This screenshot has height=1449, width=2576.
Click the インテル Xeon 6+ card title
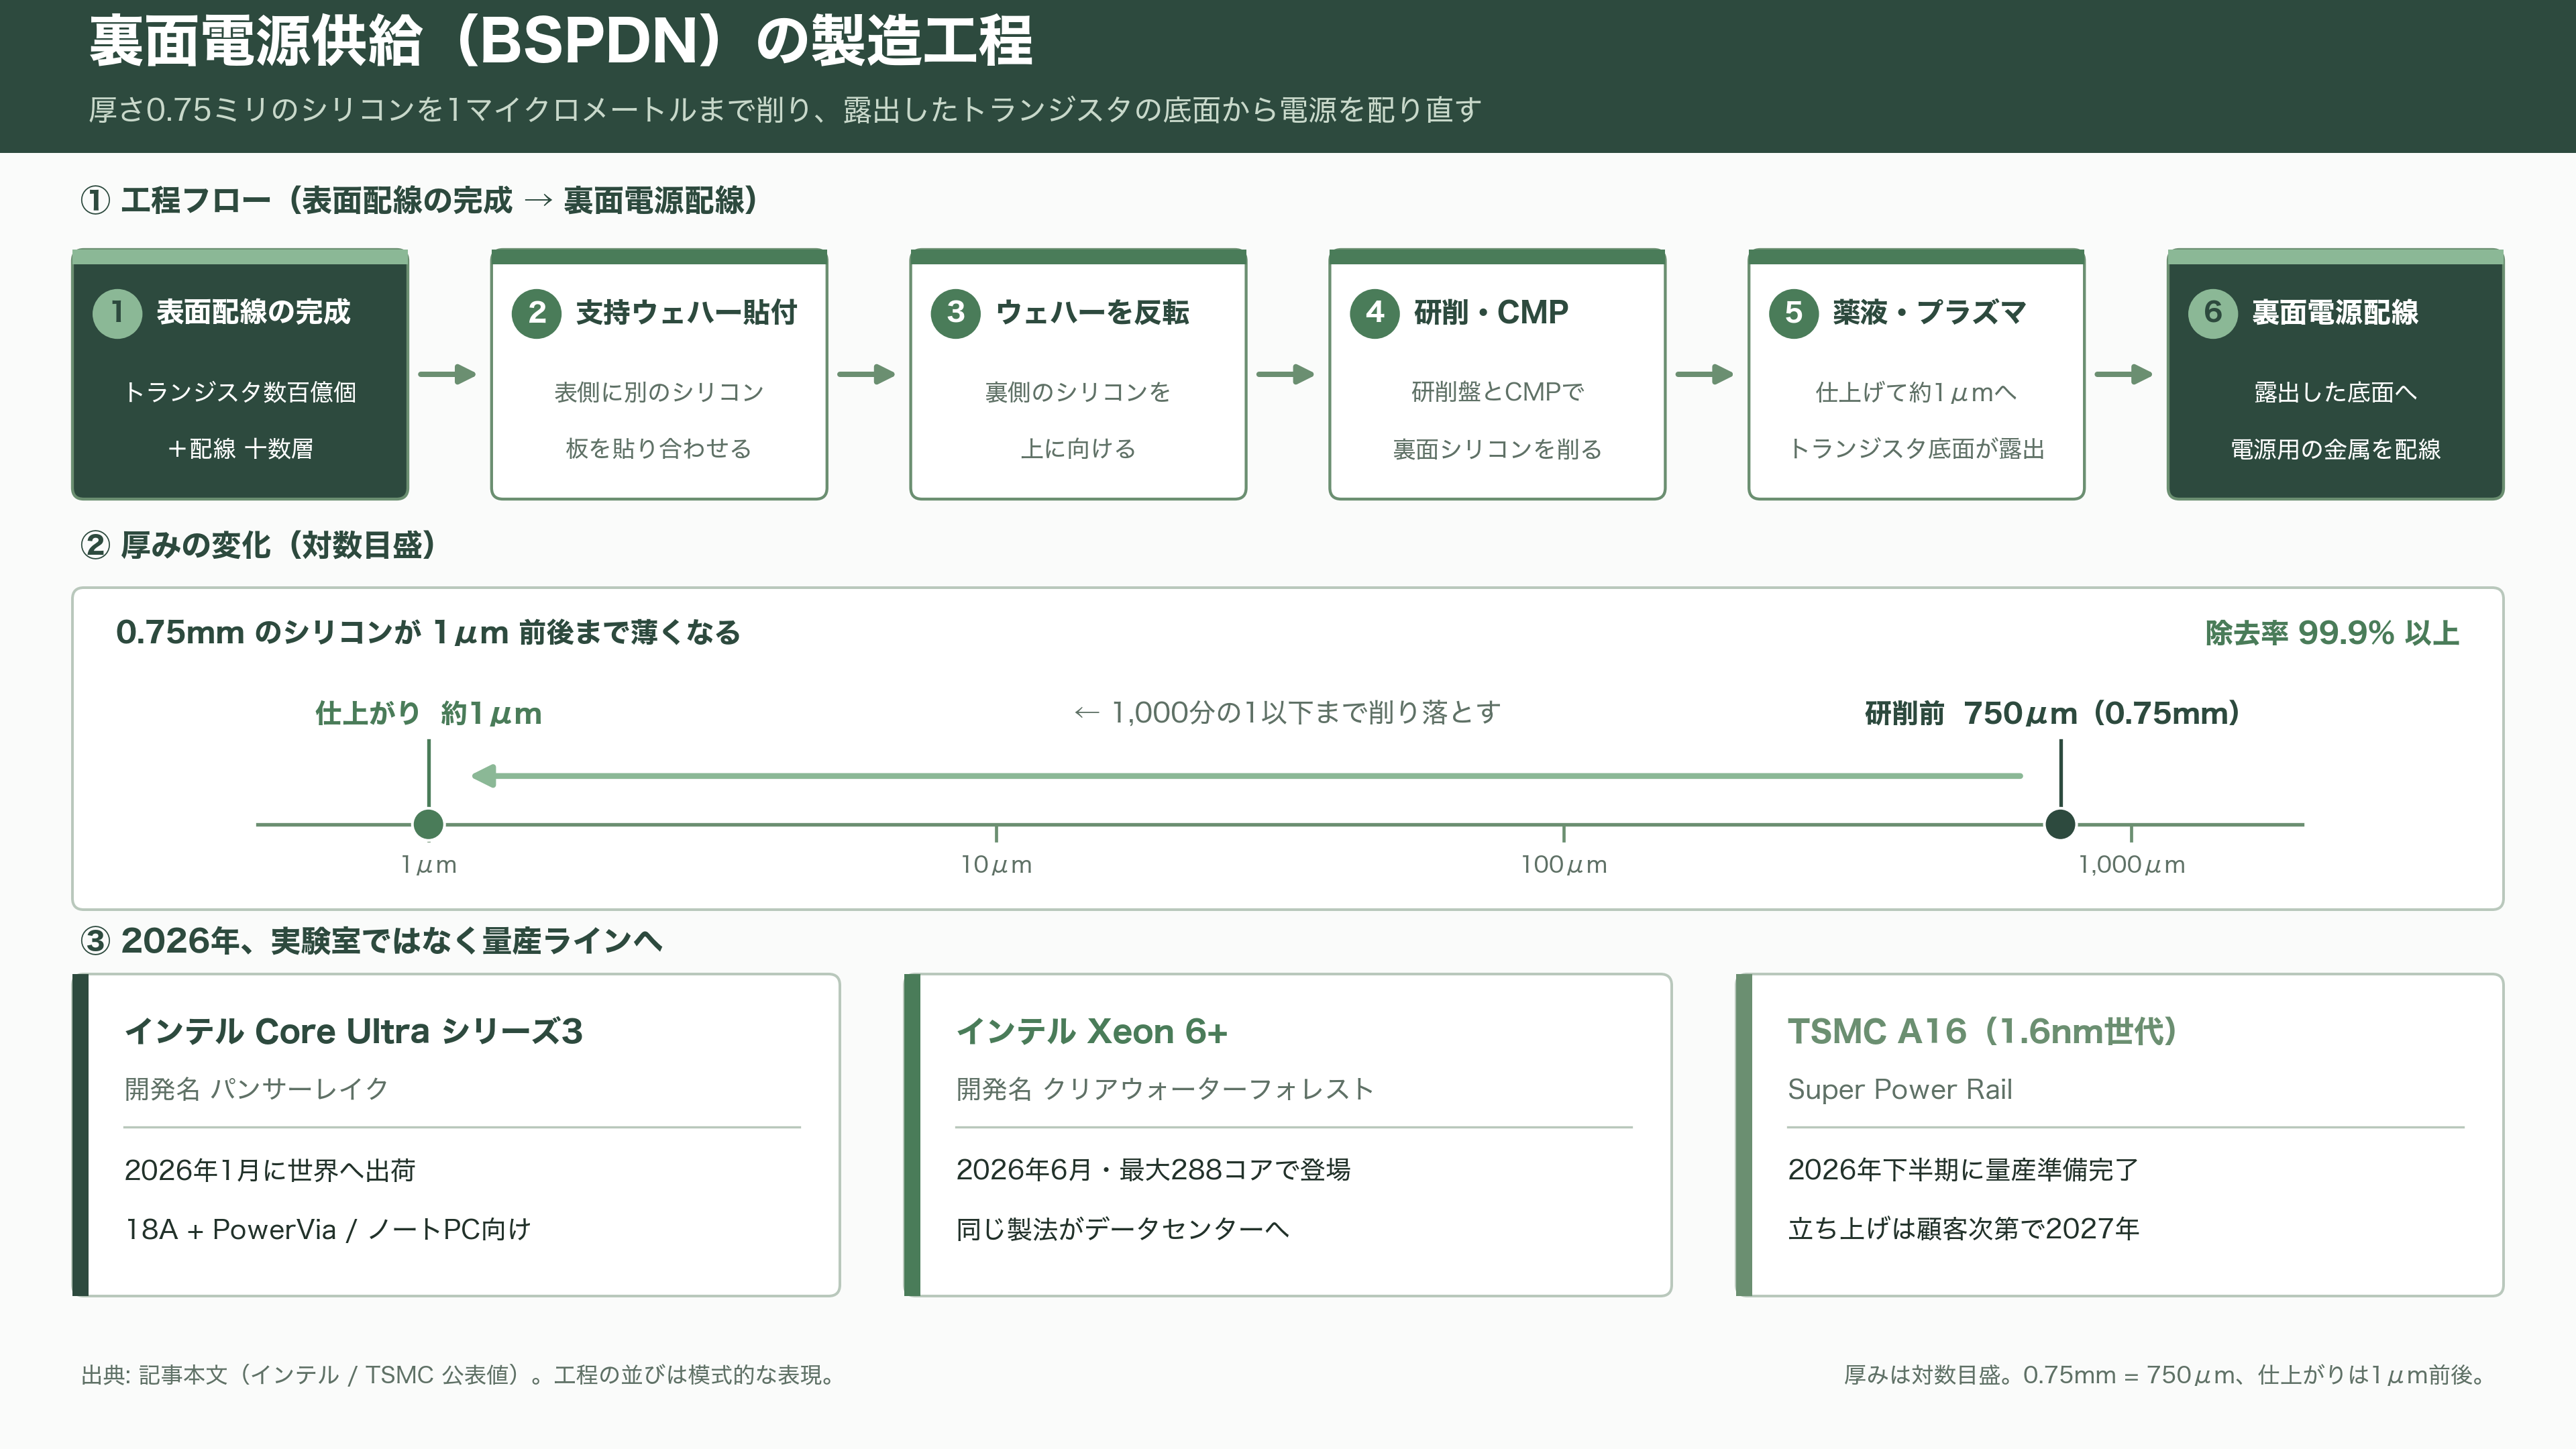point(1091,1031)
